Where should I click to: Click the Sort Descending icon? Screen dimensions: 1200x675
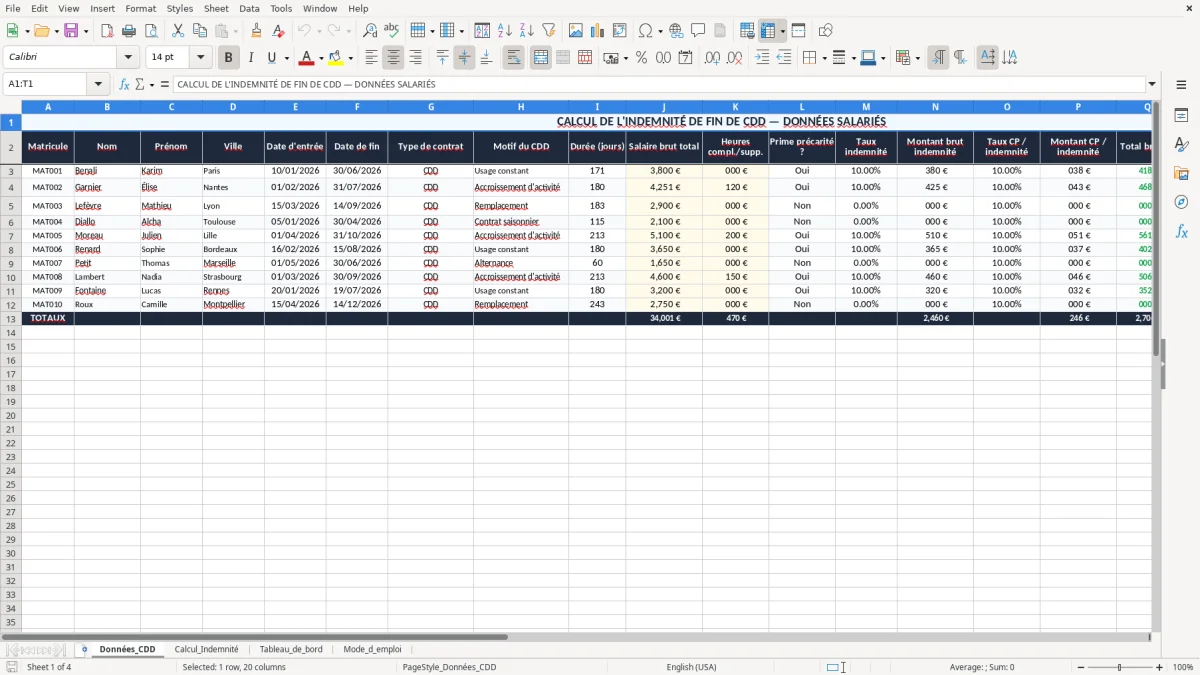click(526, 31)
